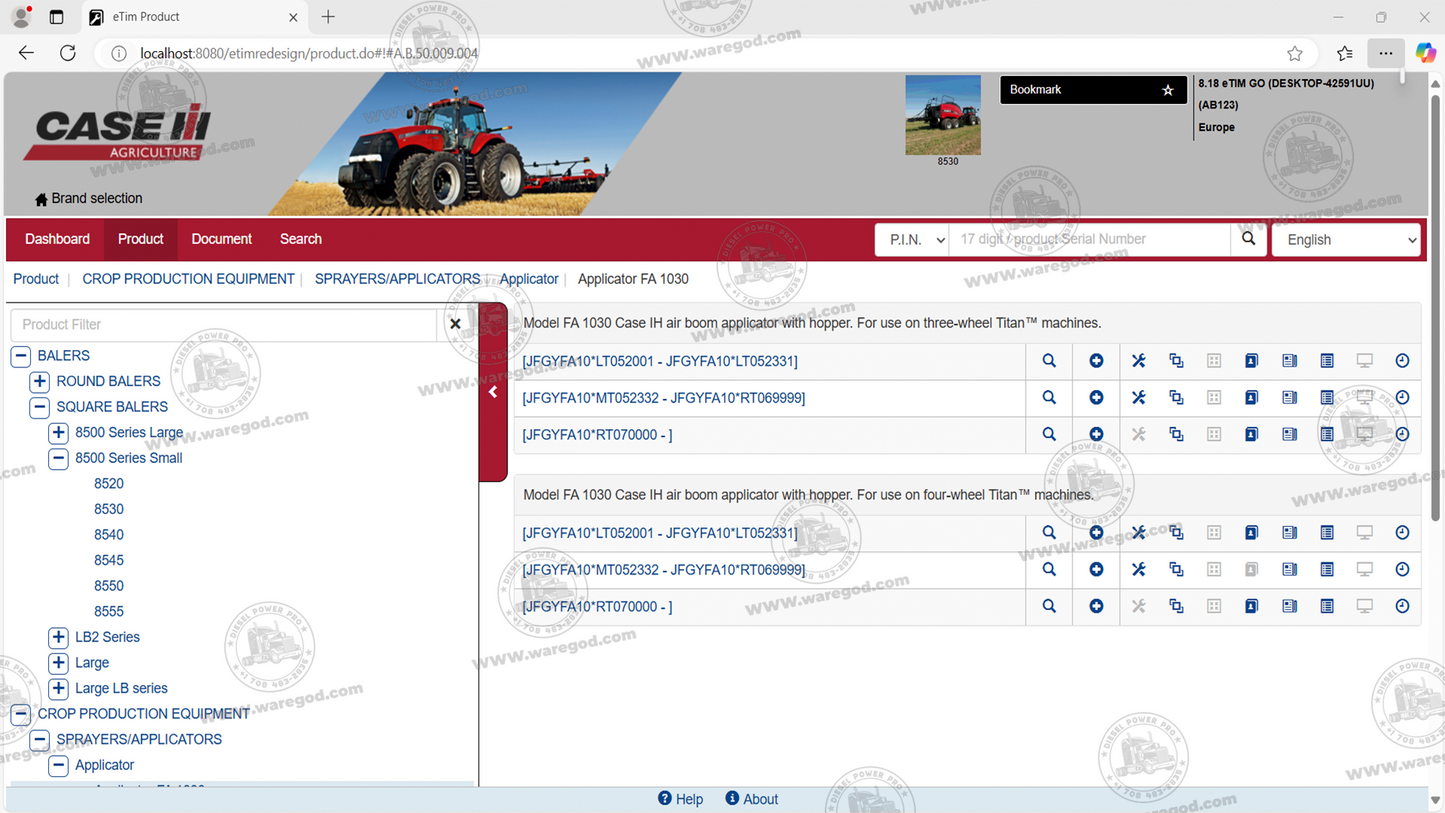Click plus circle icon in four-wheel LT052001 row
The height and width of the screenshot is (813, 1445).
(1096, 533)
